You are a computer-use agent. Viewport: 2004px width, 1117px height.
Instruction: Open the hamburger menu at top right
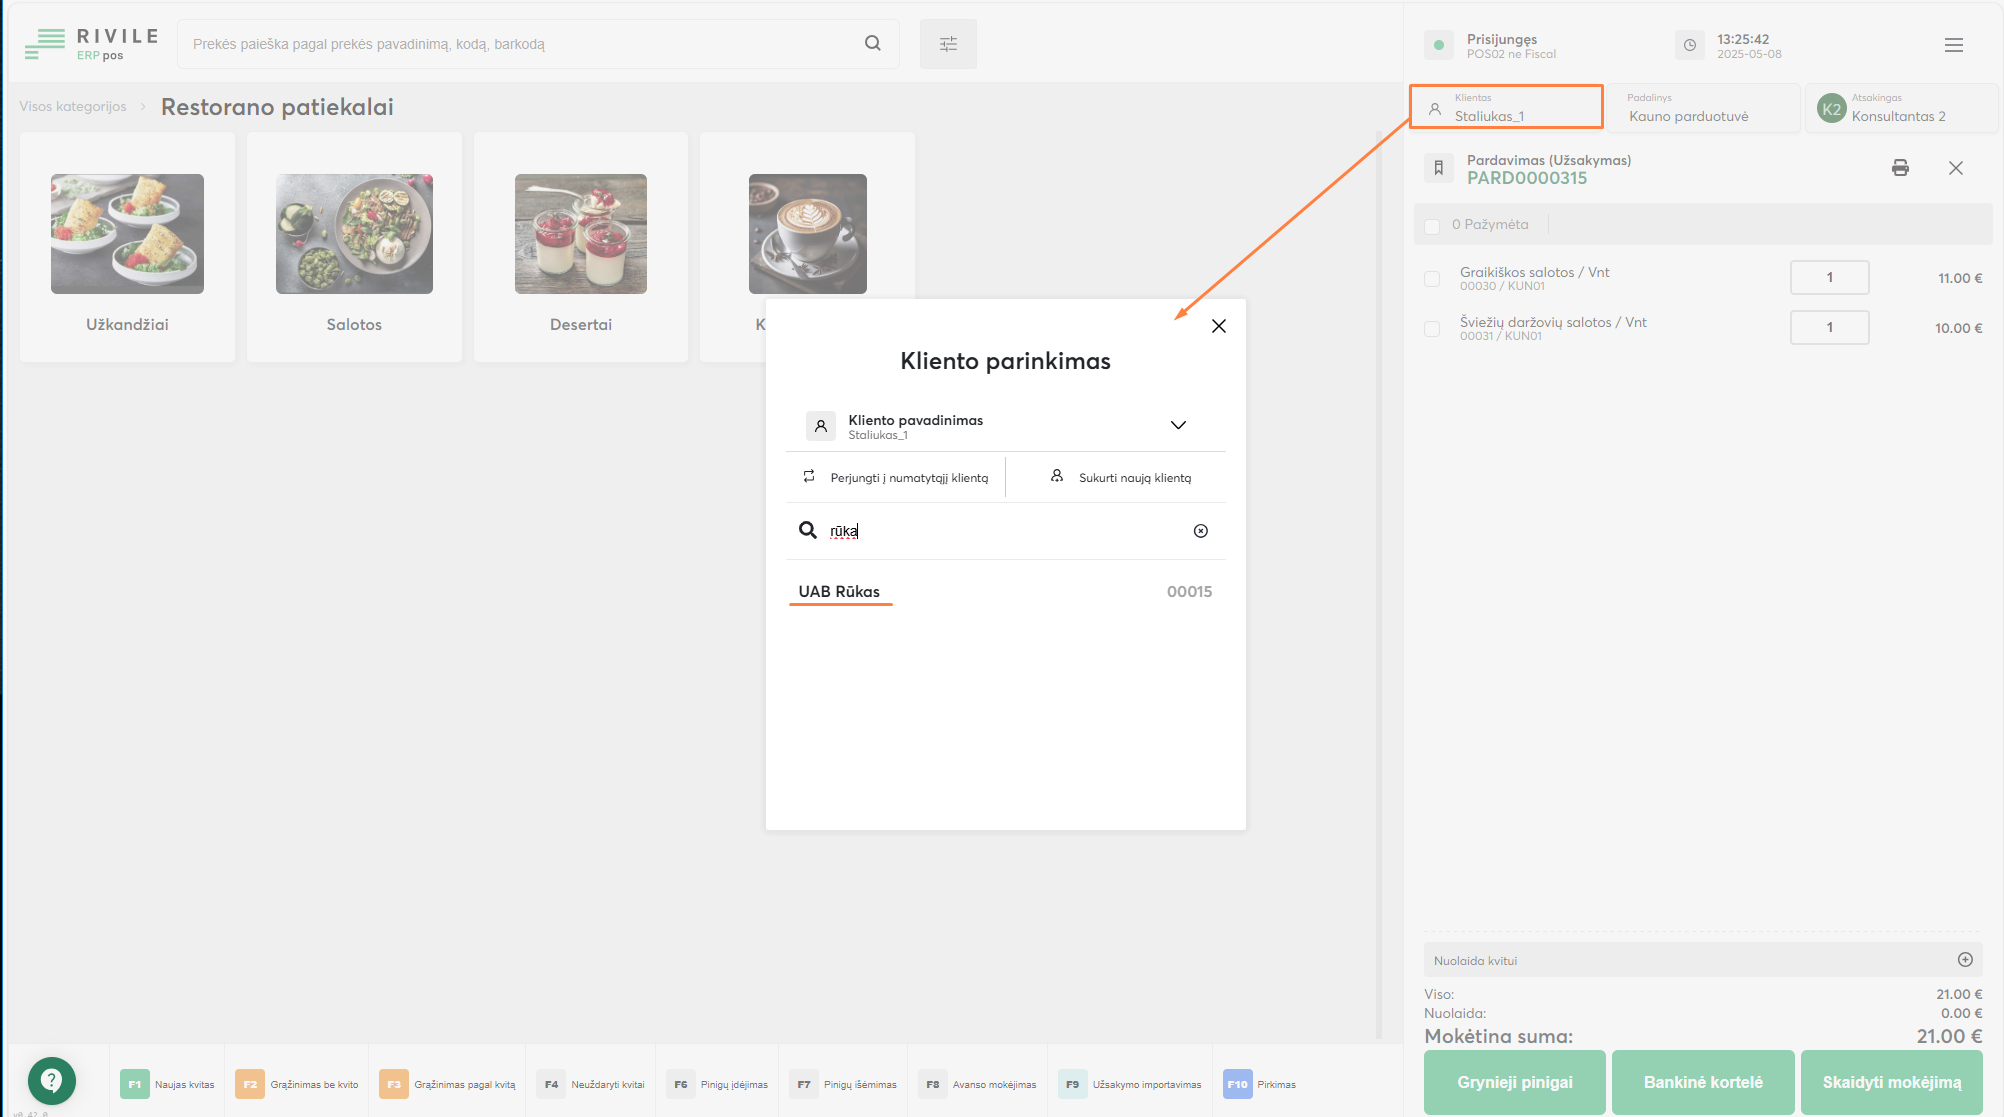click(1953, 45)
